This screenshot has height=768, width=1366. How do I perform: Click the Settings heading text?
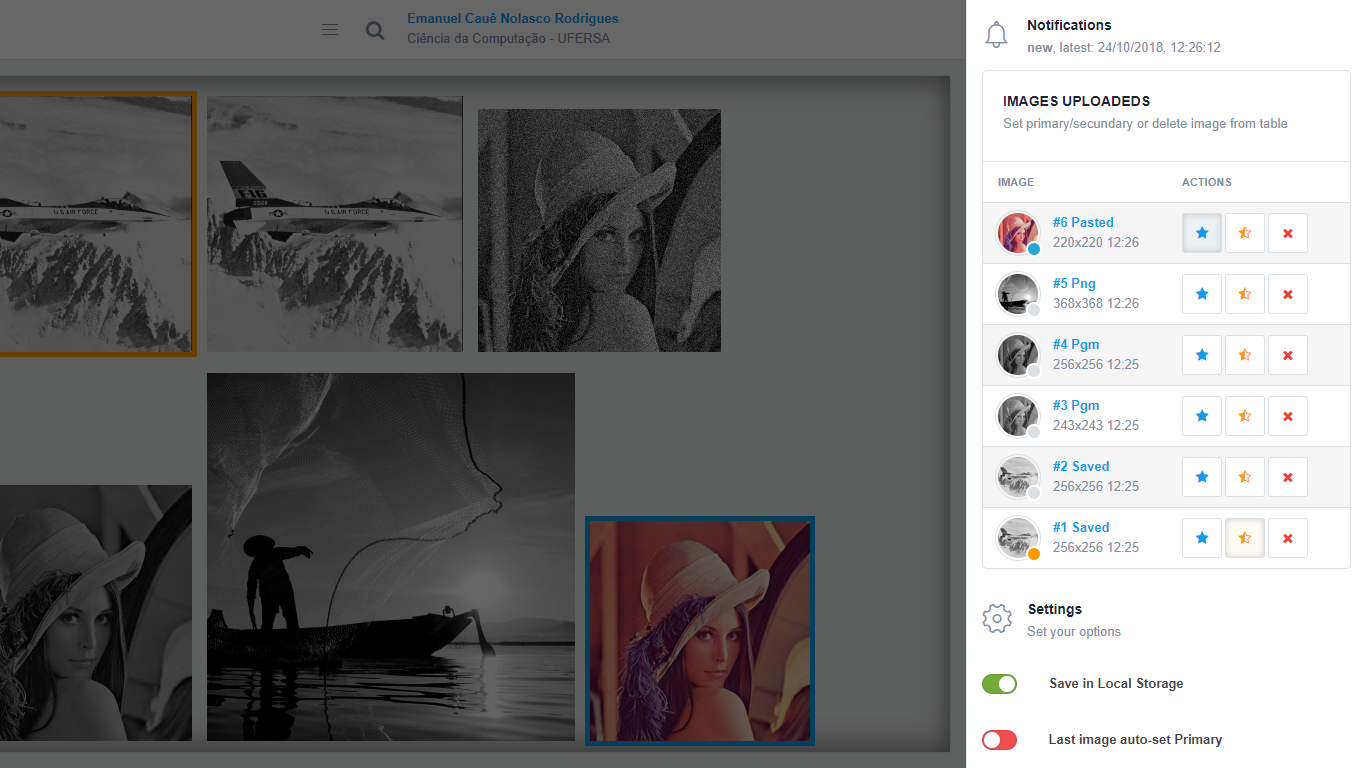(x=1055, y=610)
